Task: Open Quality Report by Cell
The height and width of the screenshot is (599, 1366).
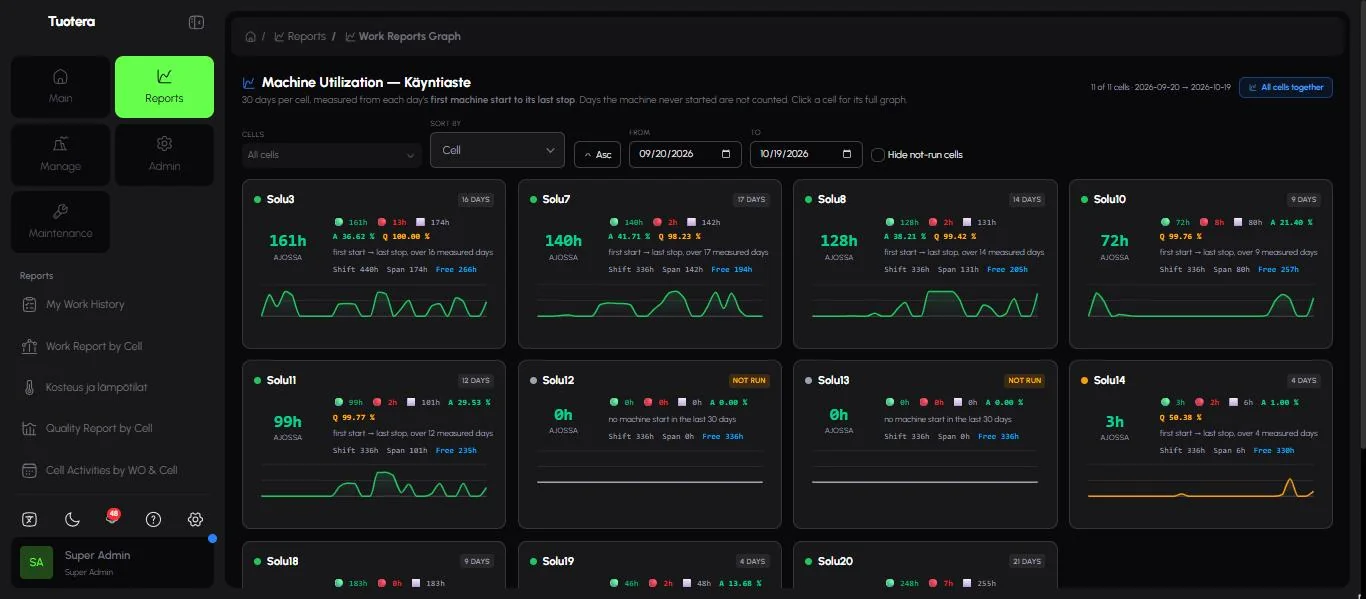Action: pyautogui.click(x=99, y=428)
